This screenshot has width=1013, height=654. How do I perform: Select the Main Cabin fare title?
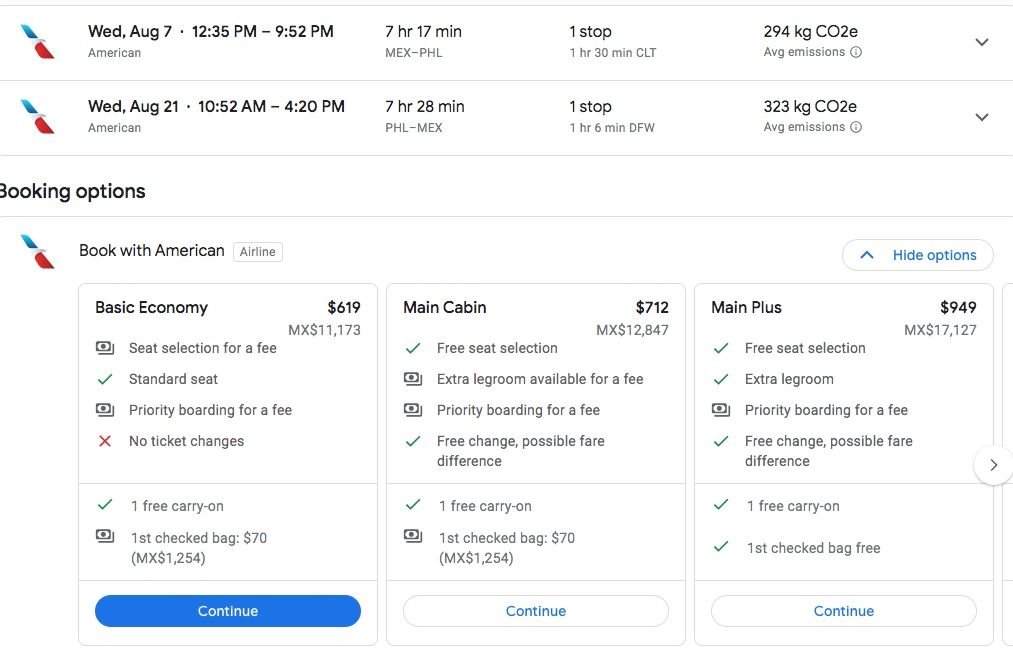(445, 307)
